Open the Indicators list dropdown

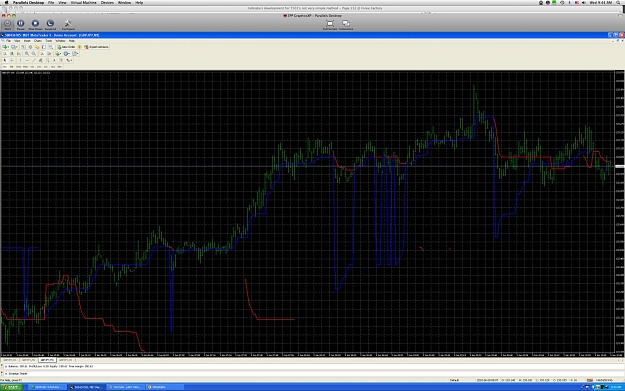(58, 53)
